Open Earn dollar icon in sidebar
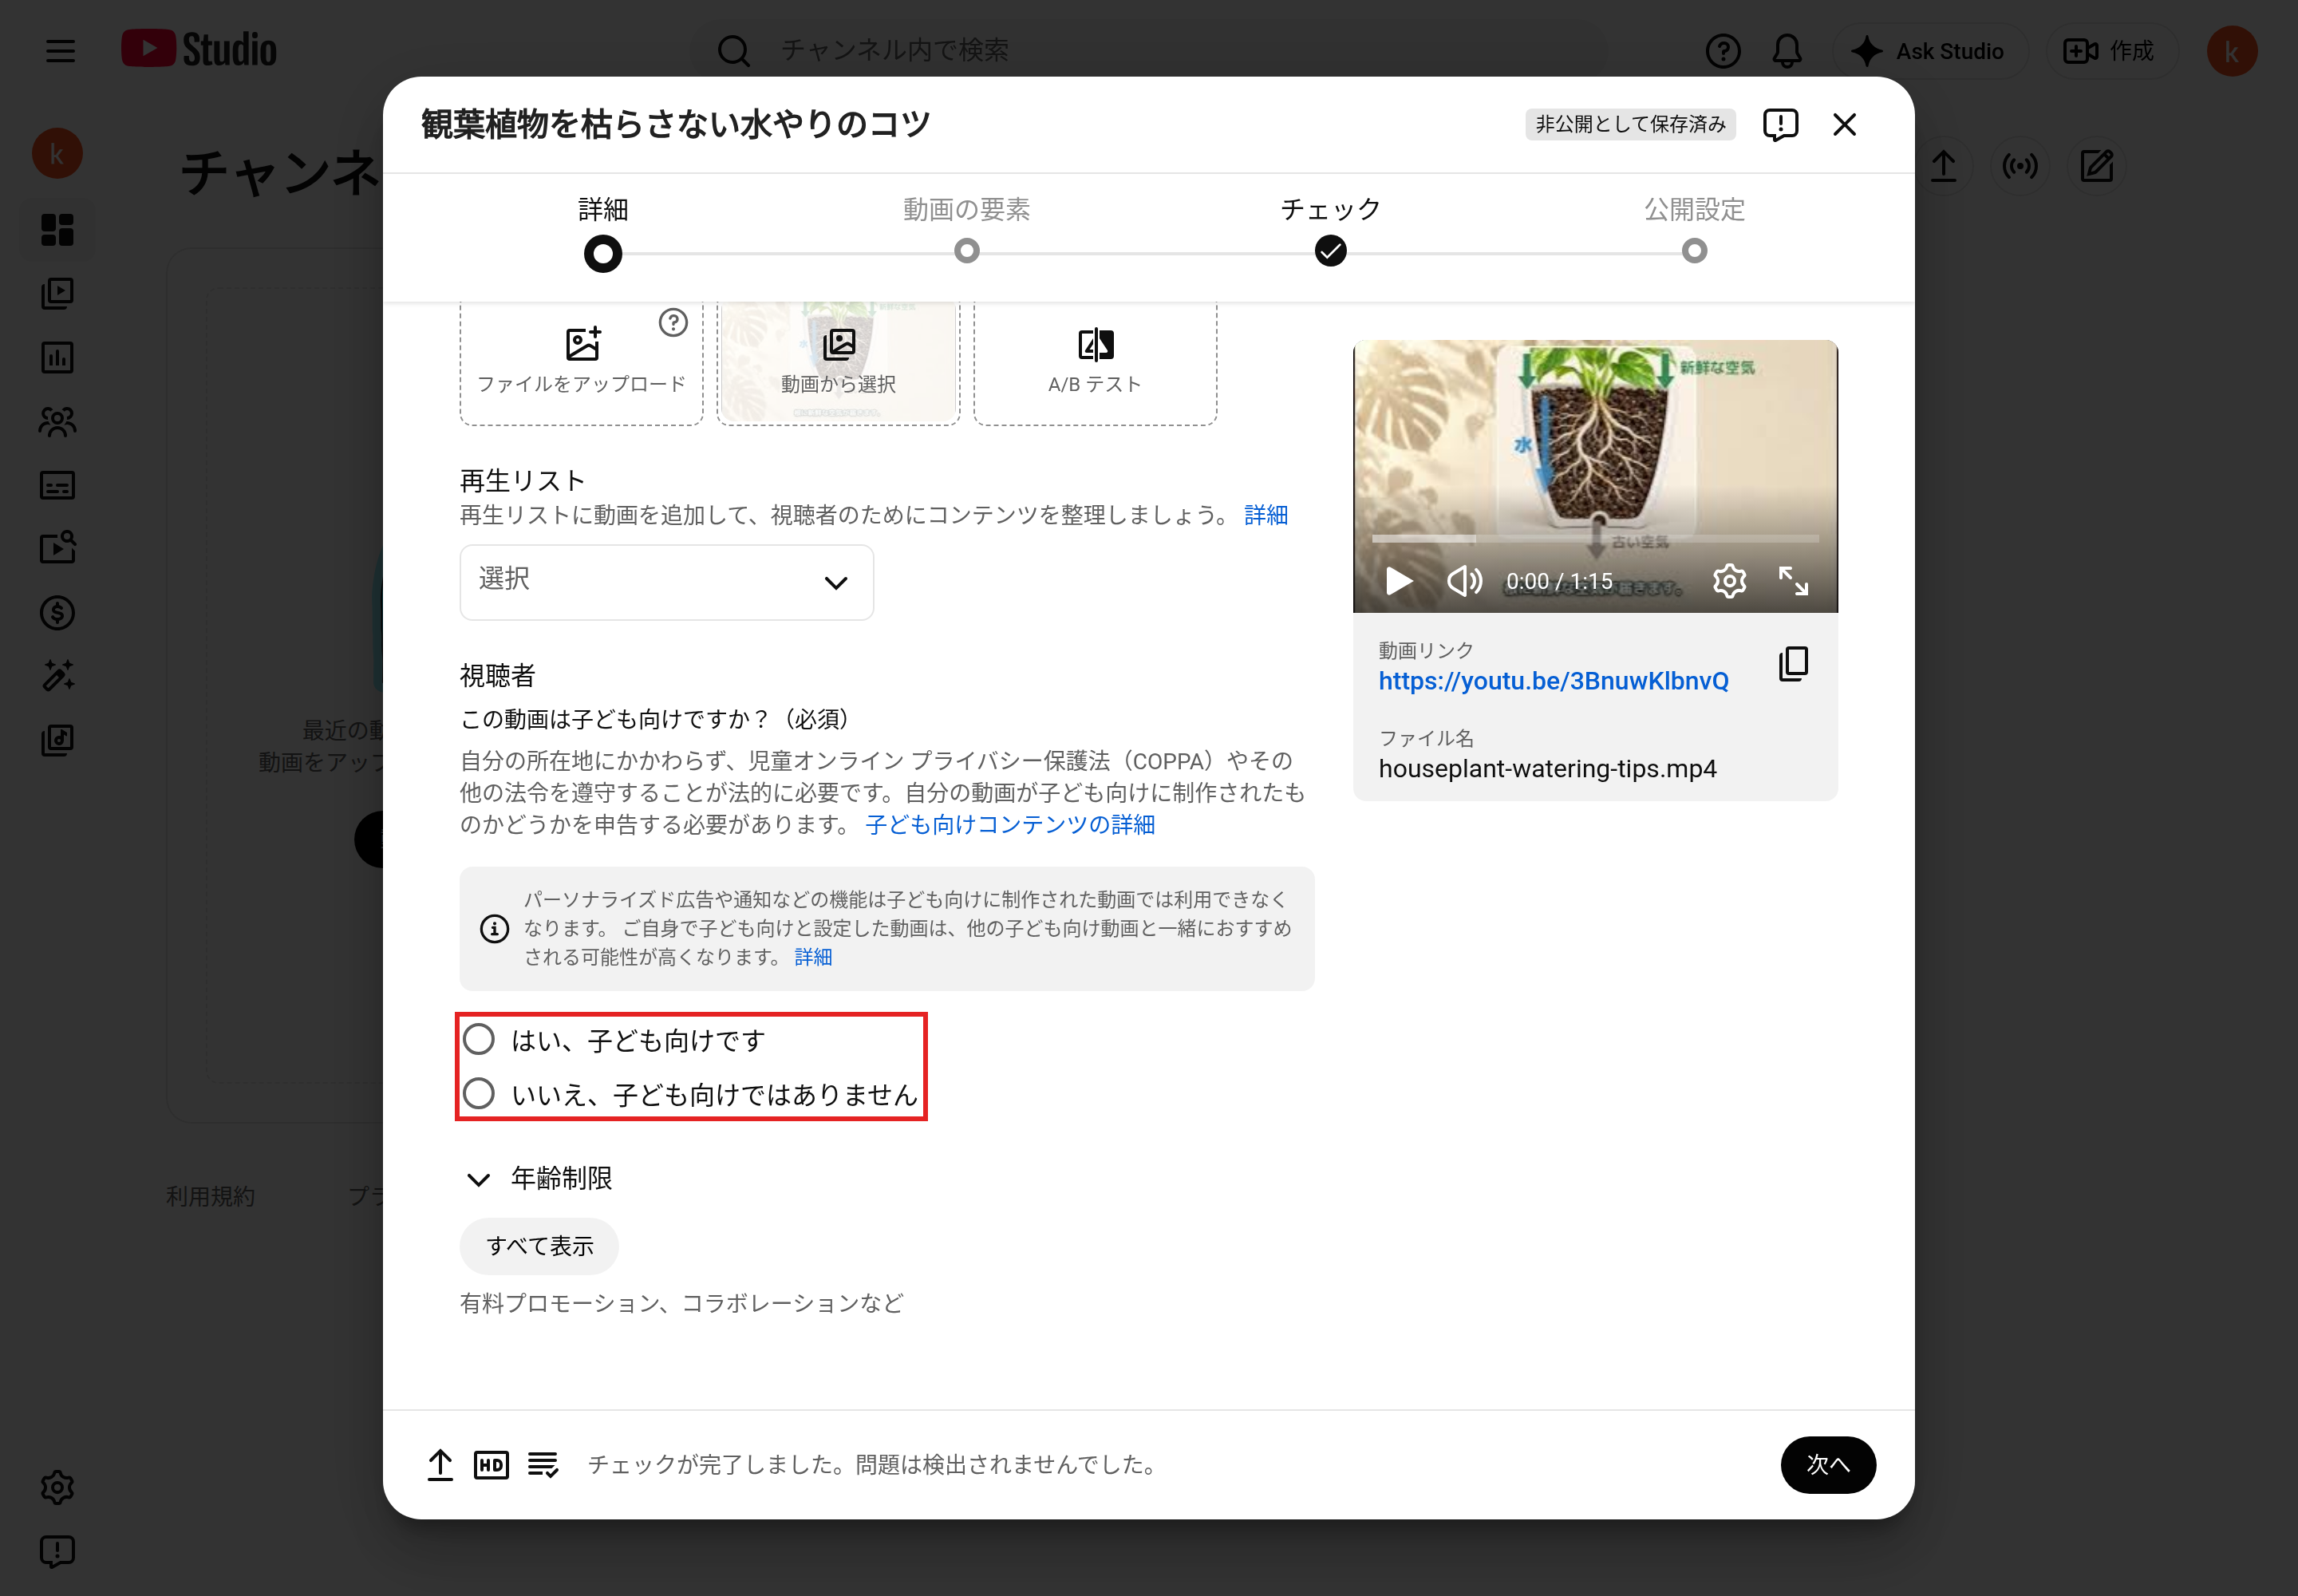This screenshot has height=1596, width=2298. (x=57, y=612)
